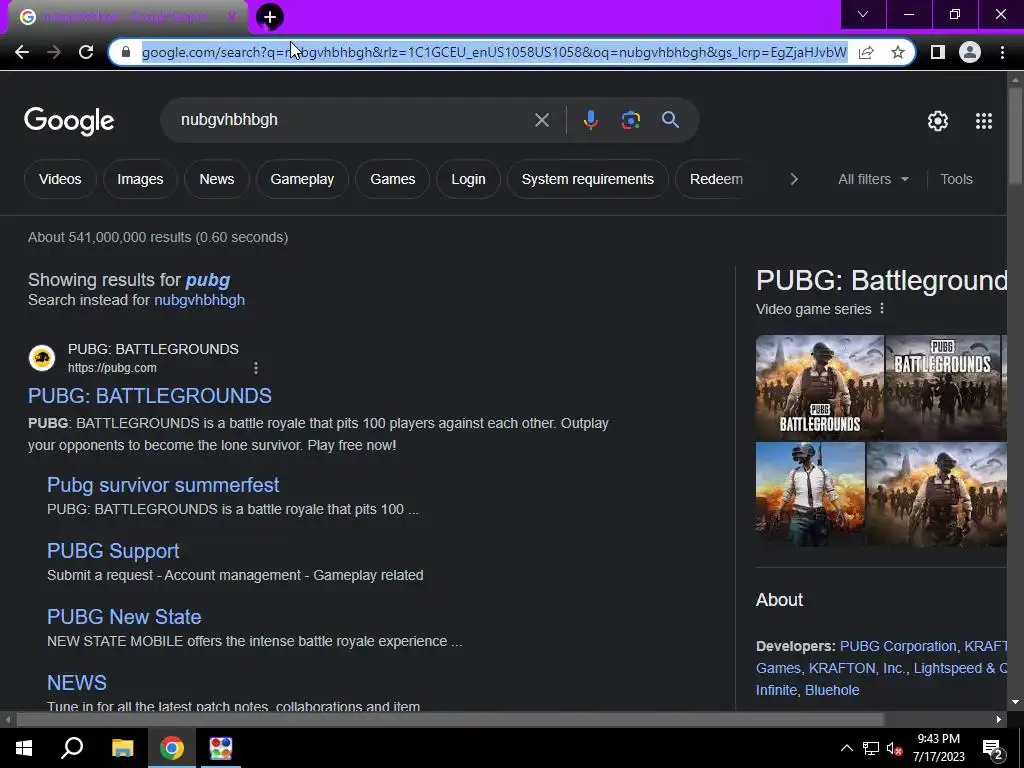
Task: Click the browser forward arrow
Action: [x=54, y=52]
